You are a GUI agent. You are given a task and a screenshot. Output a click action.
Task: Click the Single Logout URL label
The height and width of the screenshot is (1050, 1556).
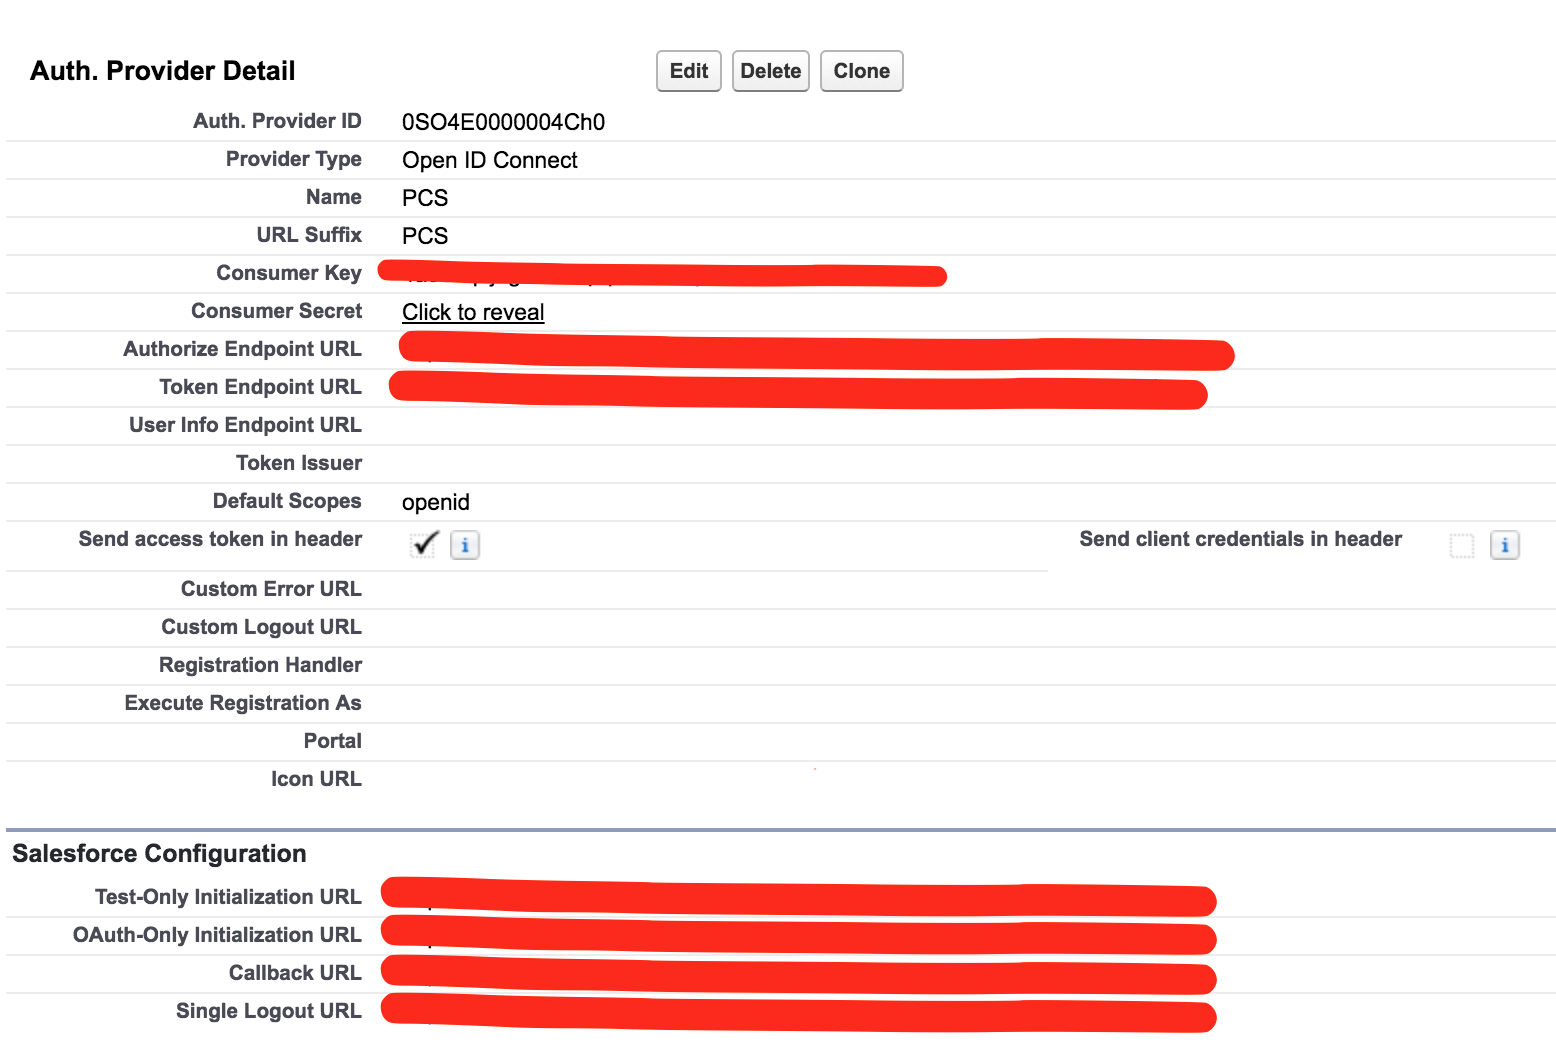click(268, 1011)
